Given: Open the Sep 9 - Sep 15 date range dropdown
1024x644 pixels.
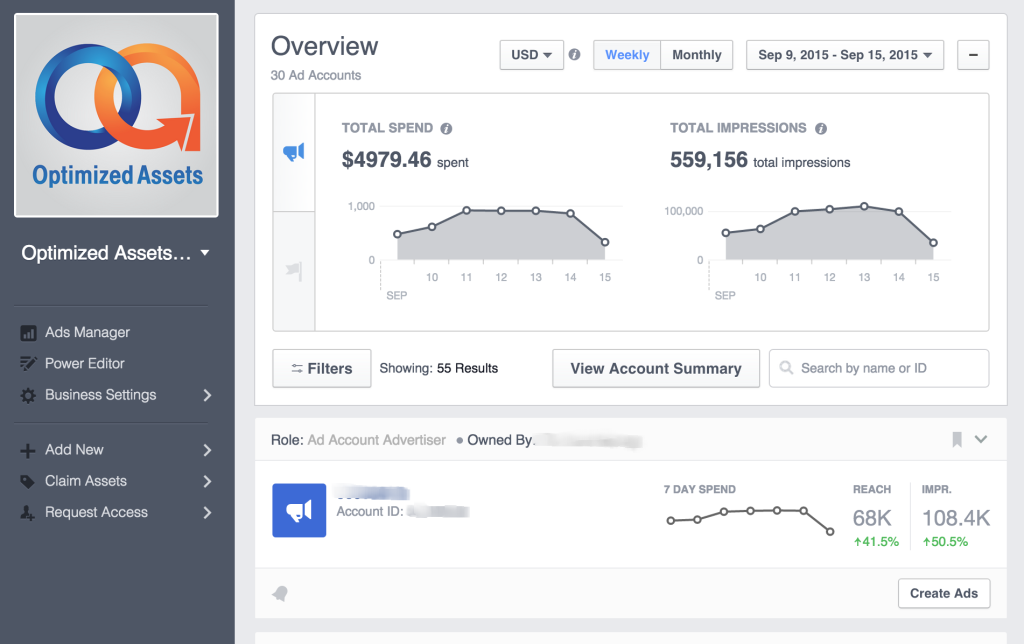Looking at the screenshot, I should [x=845, y=55].
